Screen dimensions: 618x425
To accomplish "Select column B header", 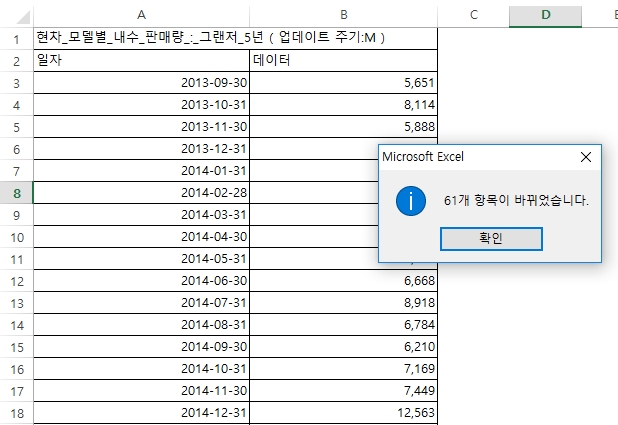I will point(343,15).
